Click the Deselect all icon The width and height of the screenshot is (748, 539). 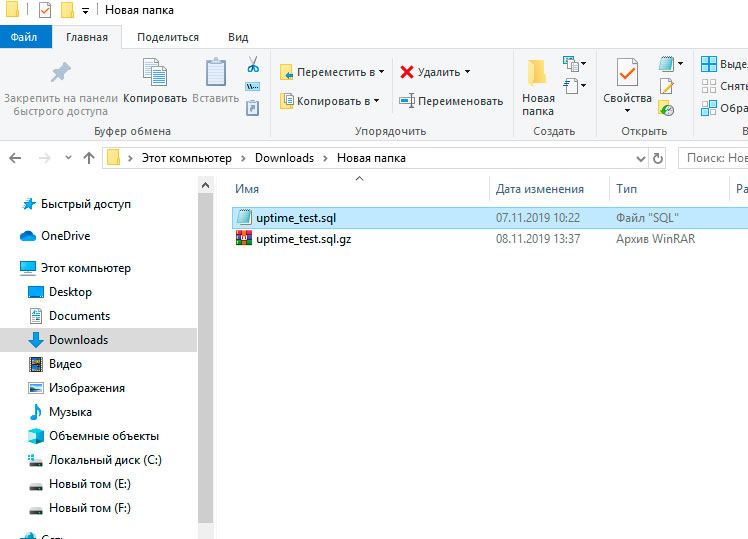coord(709,86)
